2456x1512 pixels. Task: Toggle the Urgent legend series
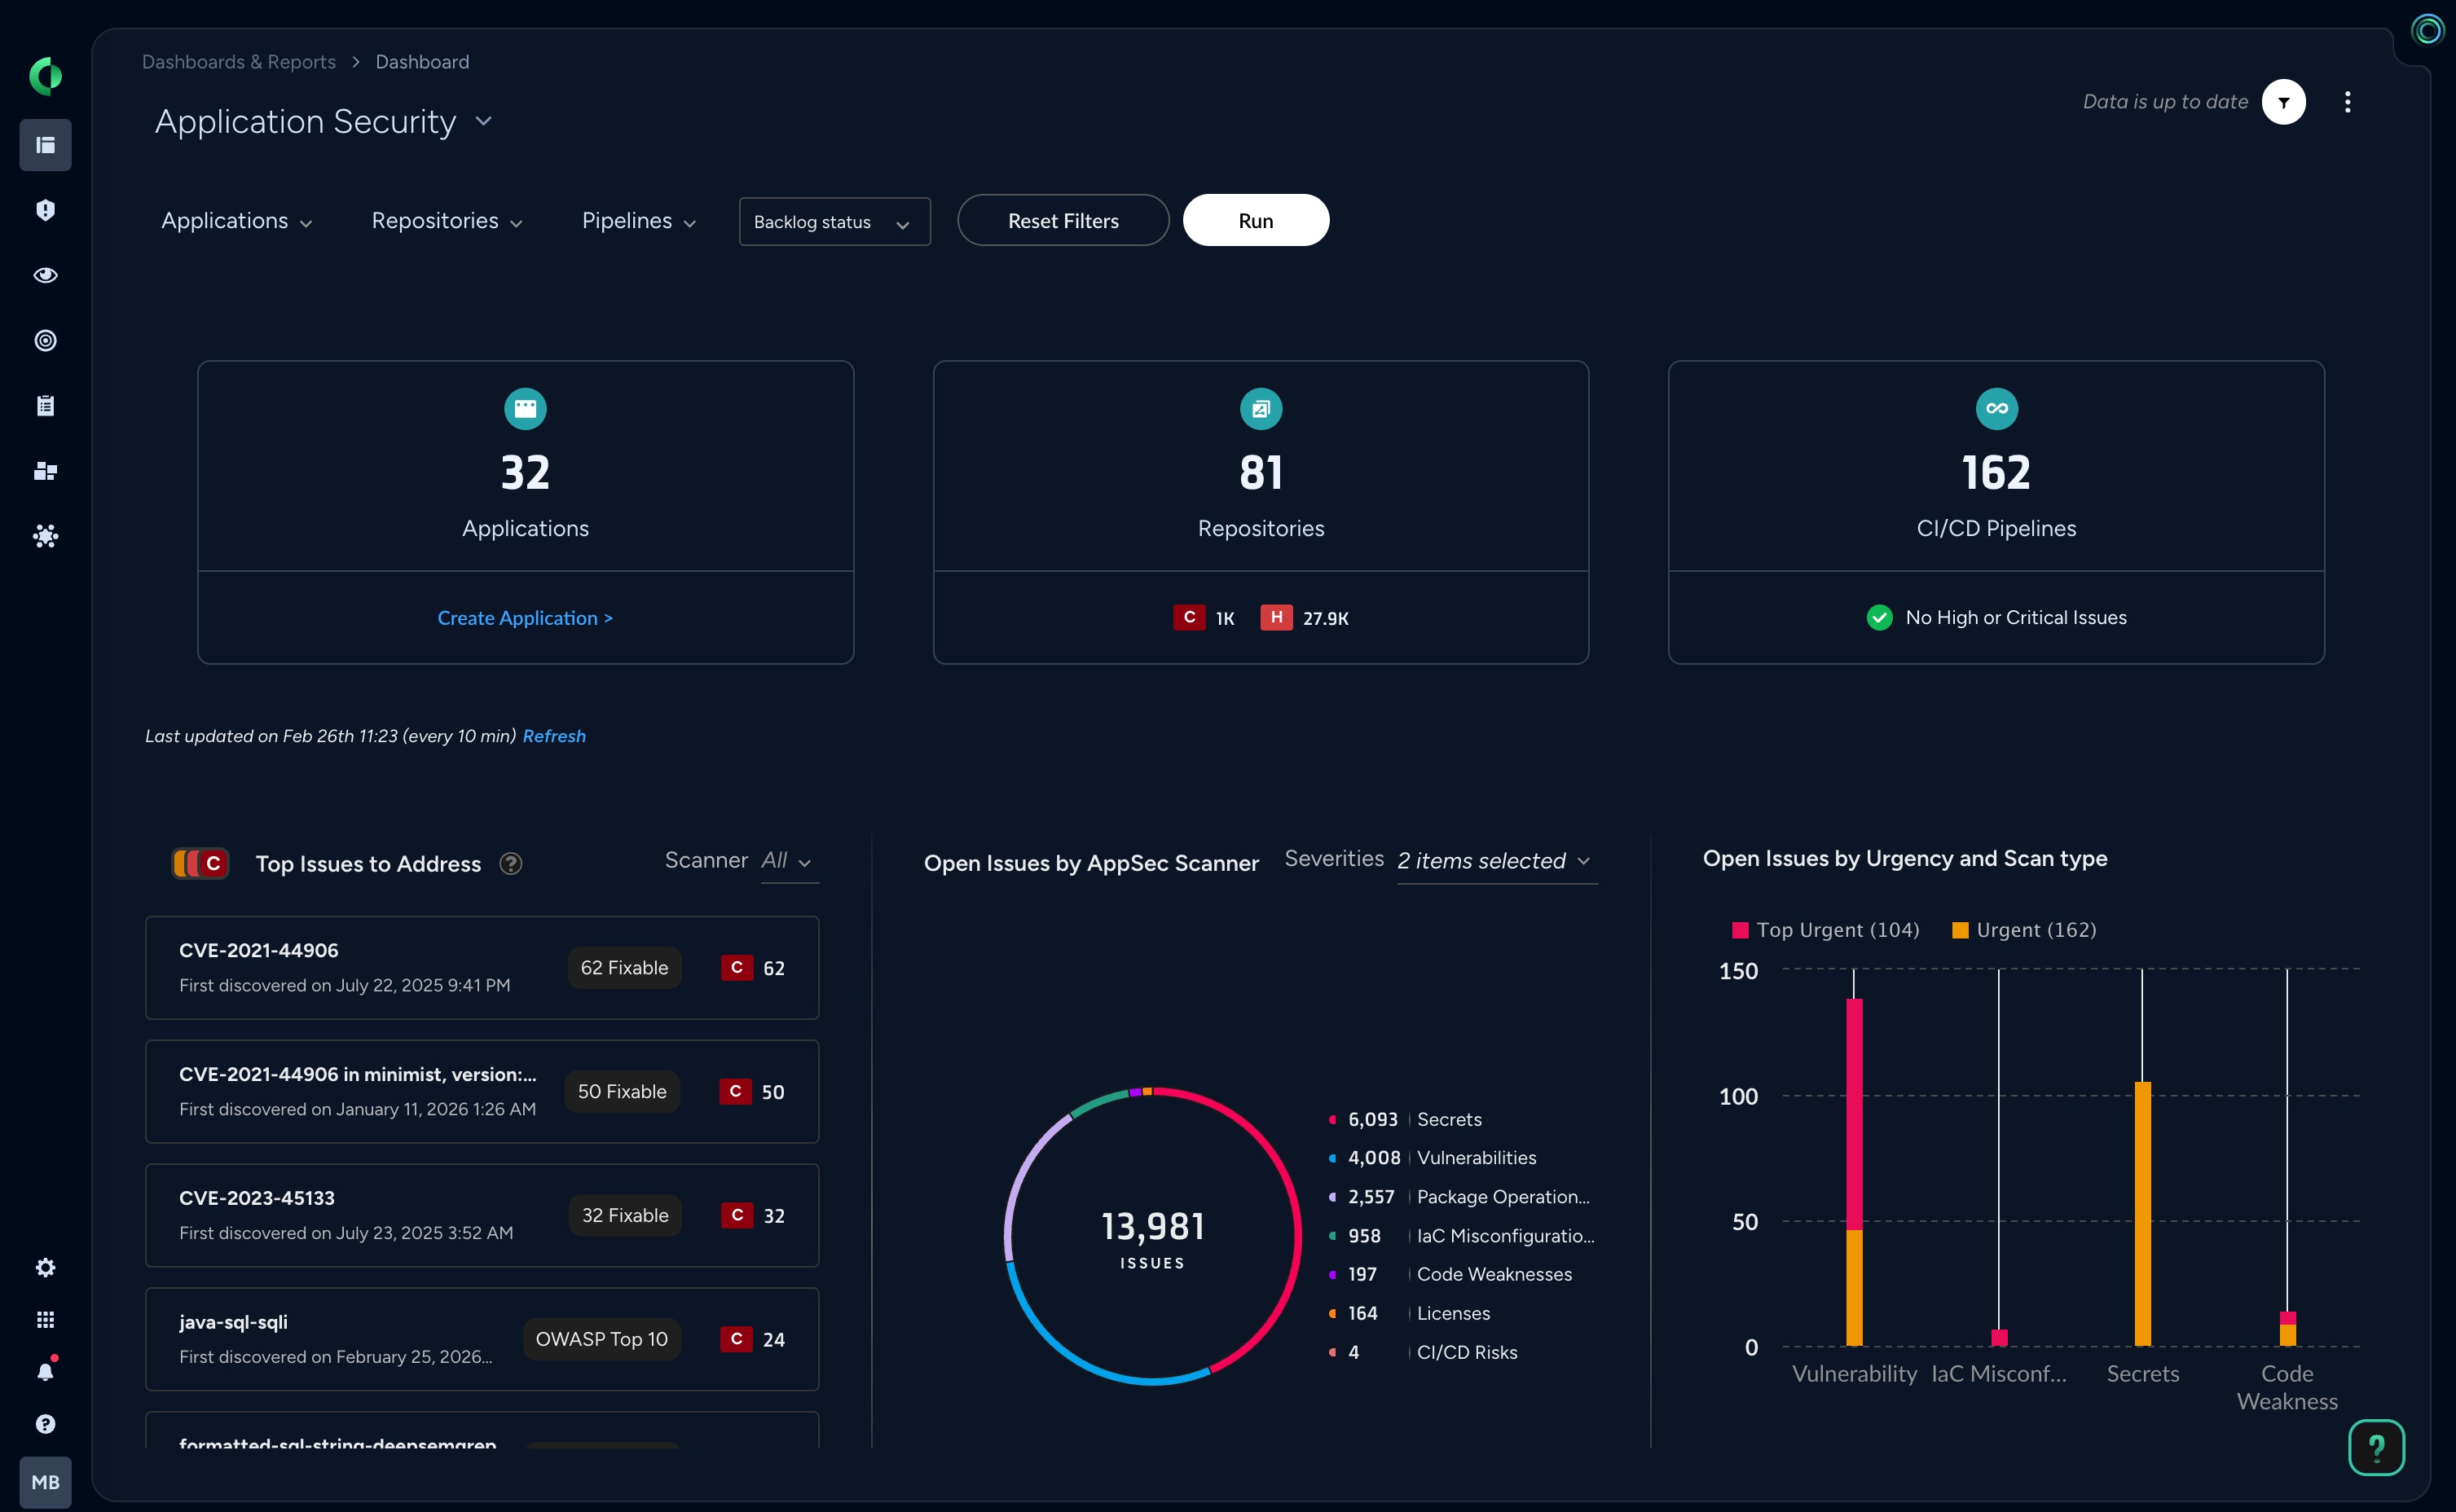[x=2024, y=930]
